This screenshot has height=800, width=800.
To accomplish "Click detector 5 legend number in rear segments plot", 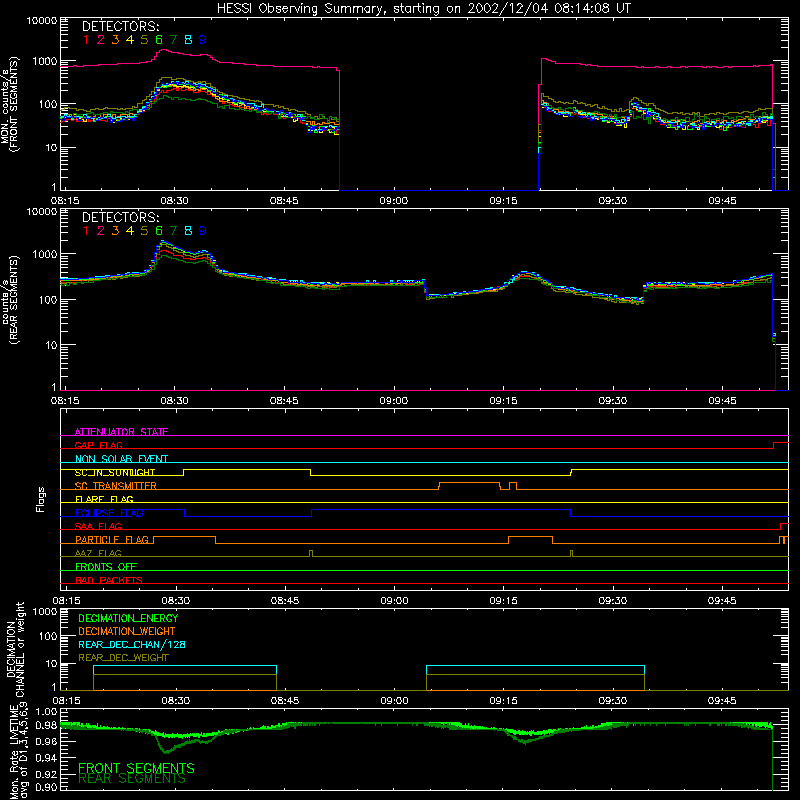I will click(144, 231).
